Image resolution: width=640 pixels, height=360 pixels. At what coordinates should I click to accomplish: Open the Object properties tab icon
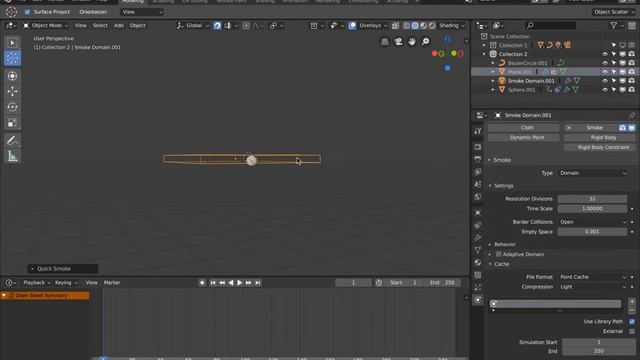478,213
